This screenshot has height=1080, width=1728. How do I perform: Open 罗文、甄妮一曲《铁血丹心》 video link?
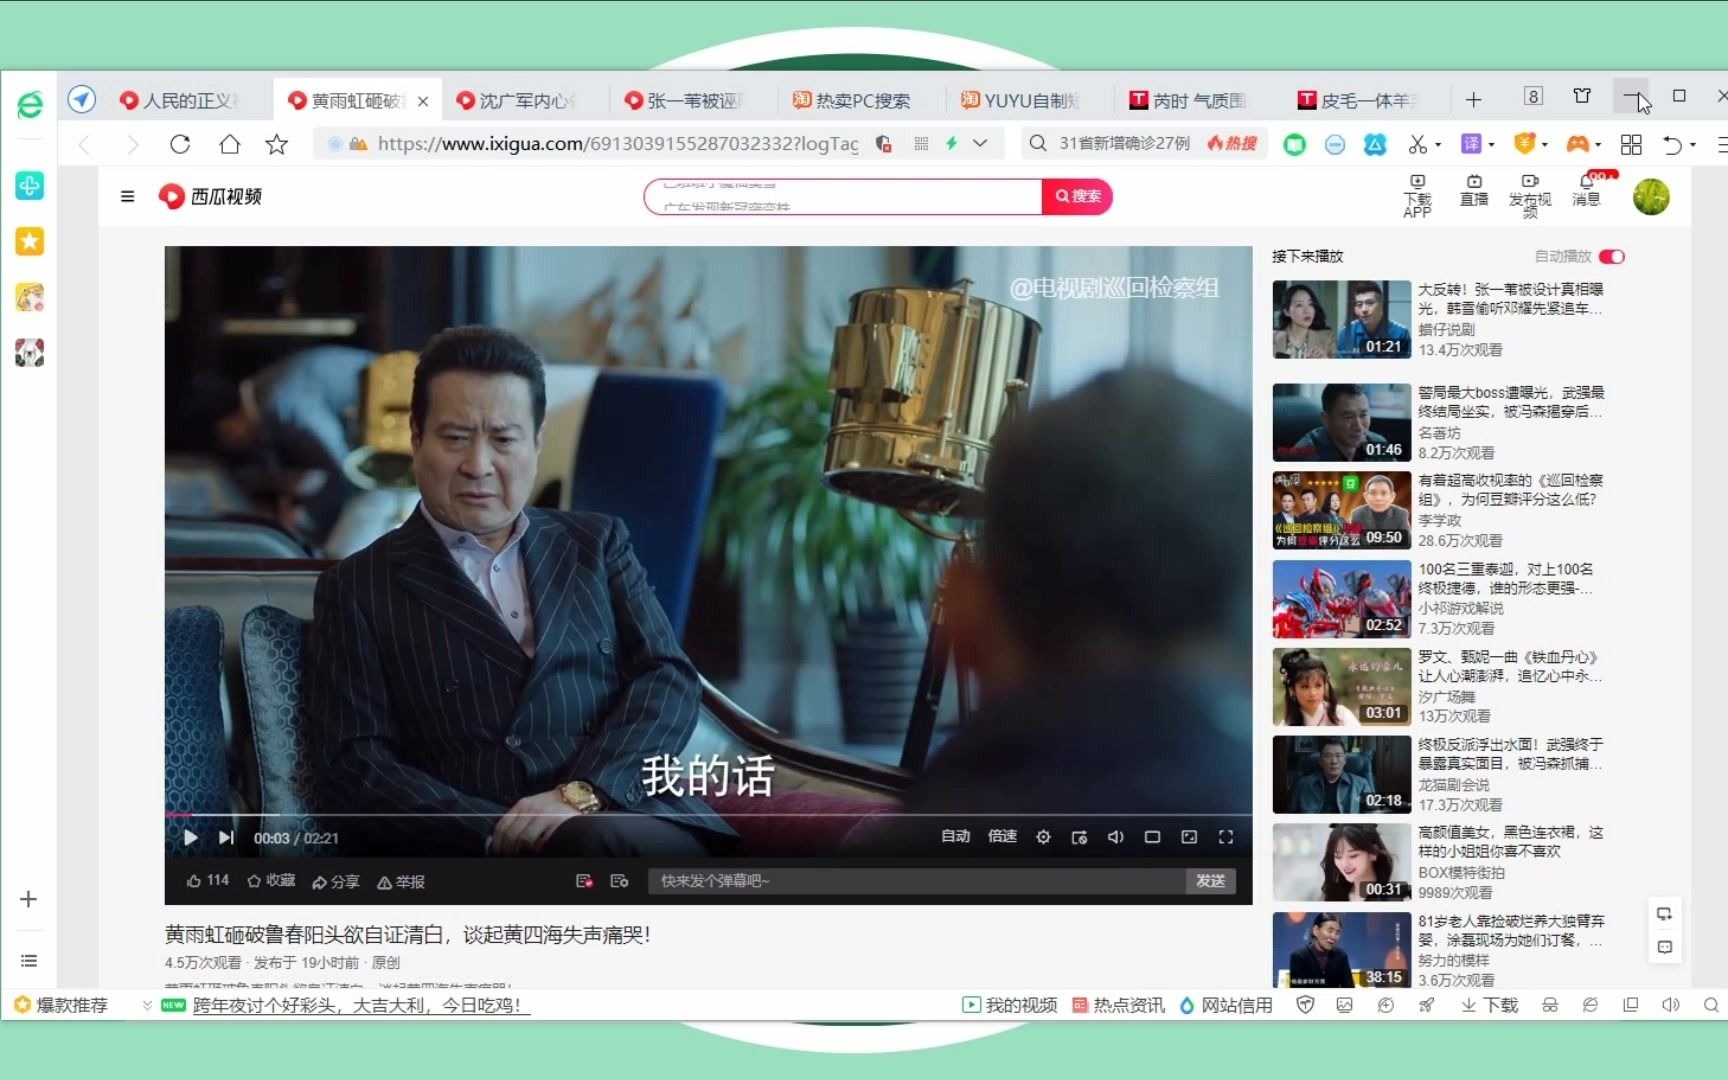point(1509,666)
